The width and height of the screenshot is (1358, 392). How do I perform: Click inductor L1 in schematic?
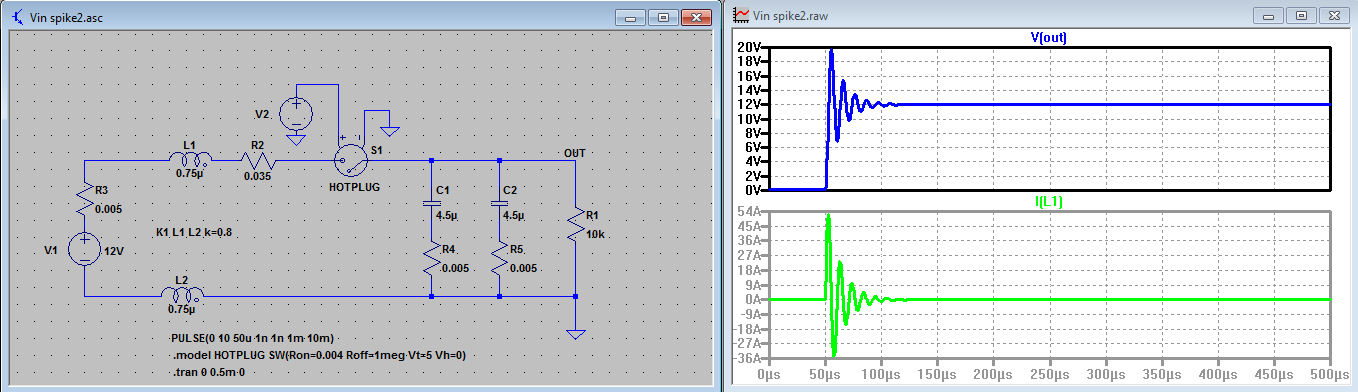click(x=190, y=159)
